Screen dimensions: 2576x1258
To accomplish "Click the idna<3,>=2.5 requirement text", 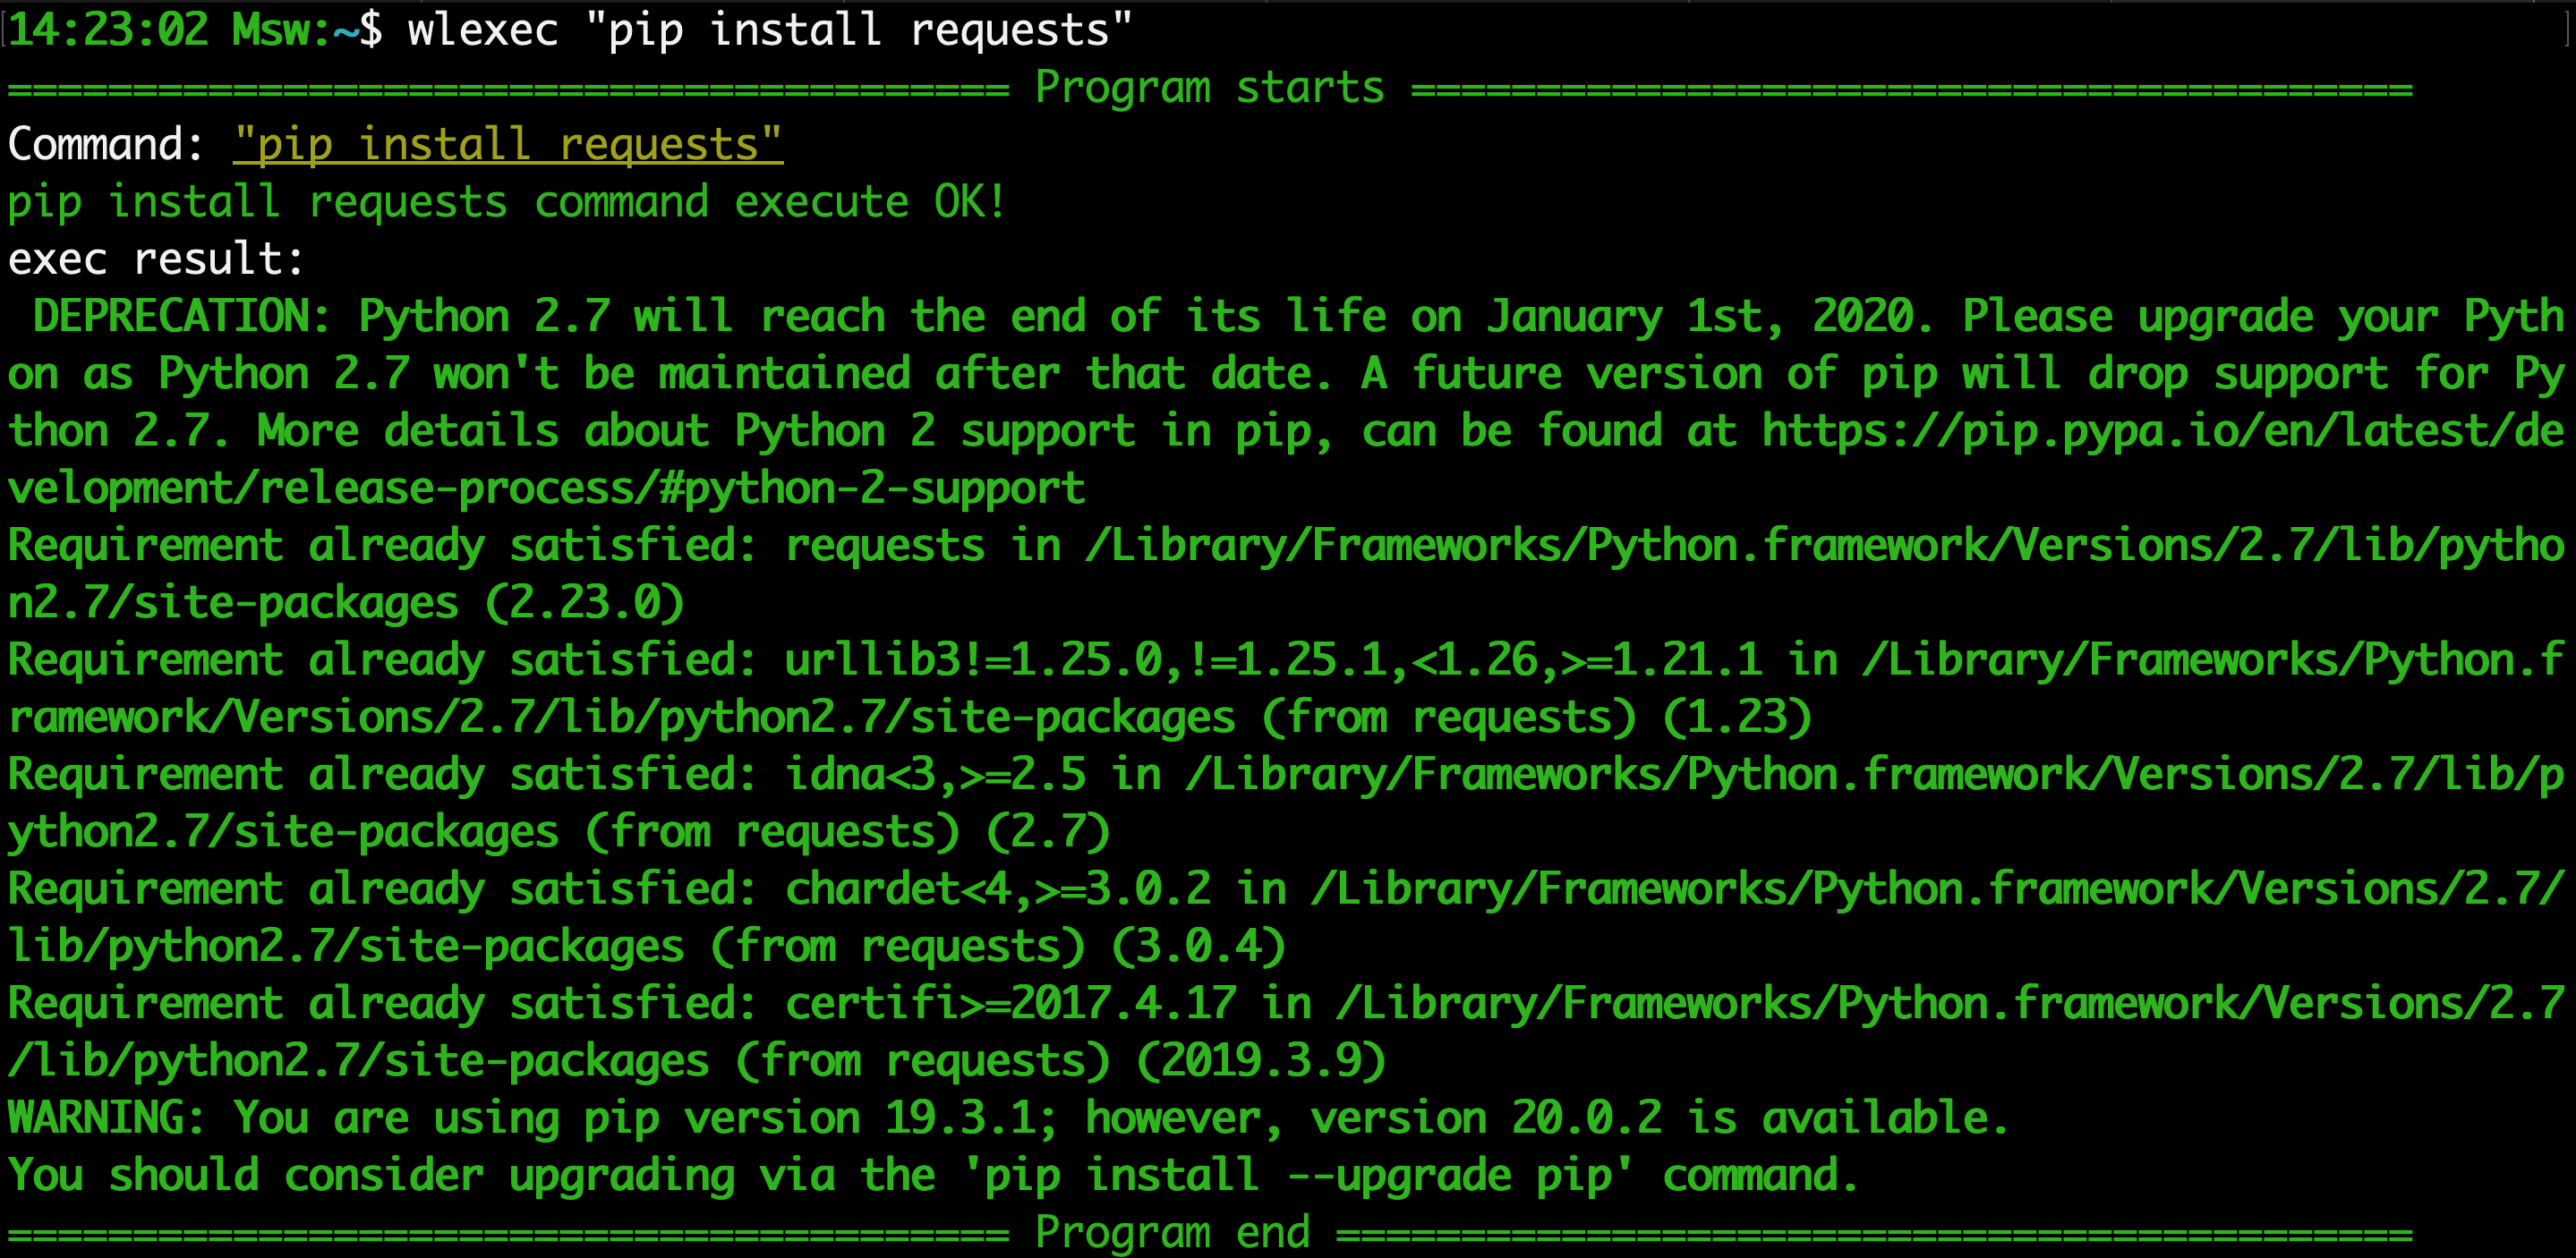I will click(935, 775).
